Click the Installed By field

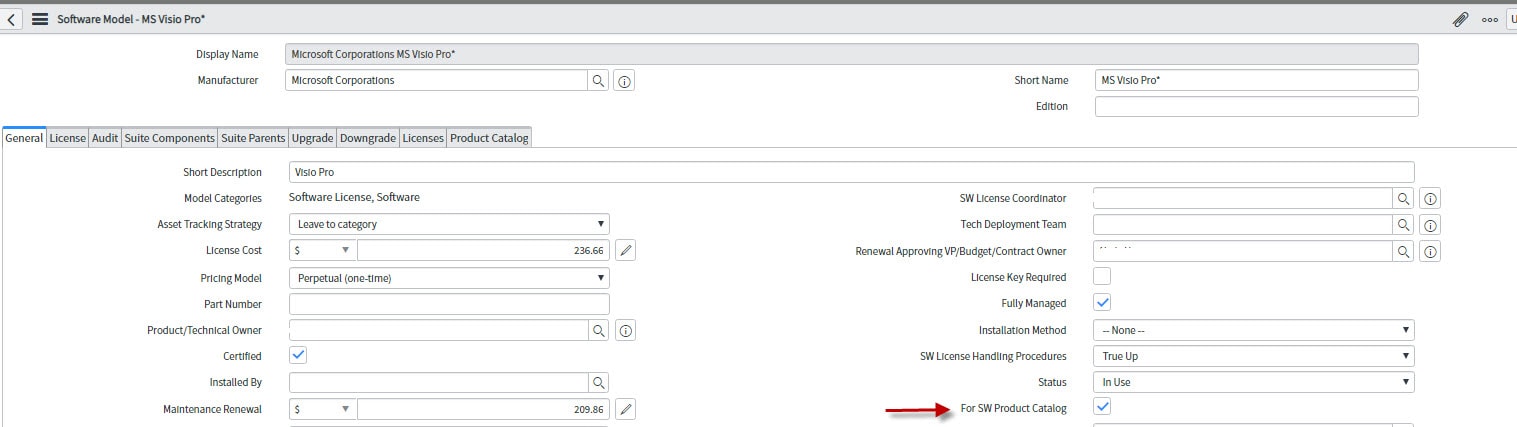(438, 382)
